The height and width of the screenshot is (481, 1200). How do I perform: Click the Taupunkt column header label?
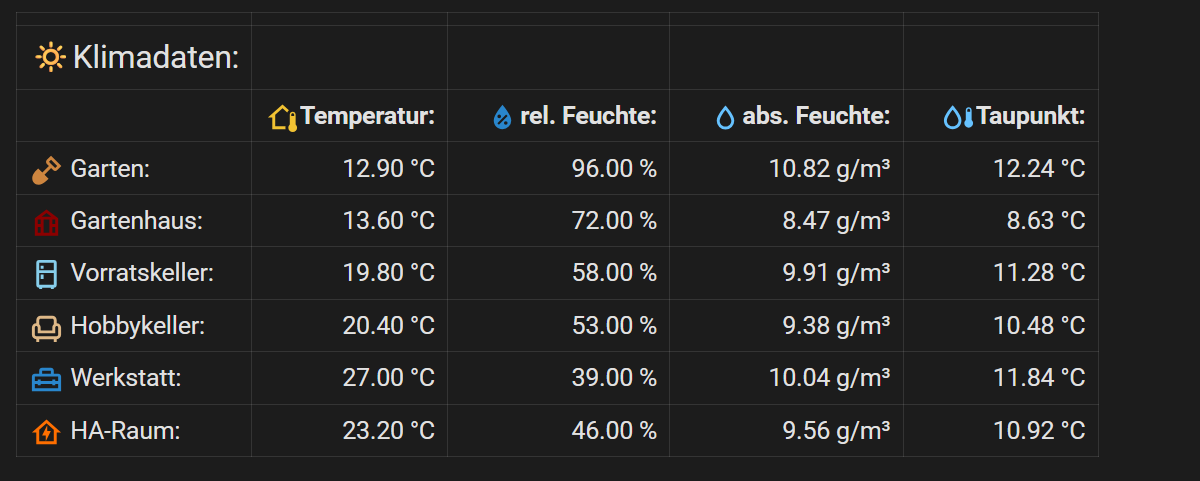[1030, 117]
